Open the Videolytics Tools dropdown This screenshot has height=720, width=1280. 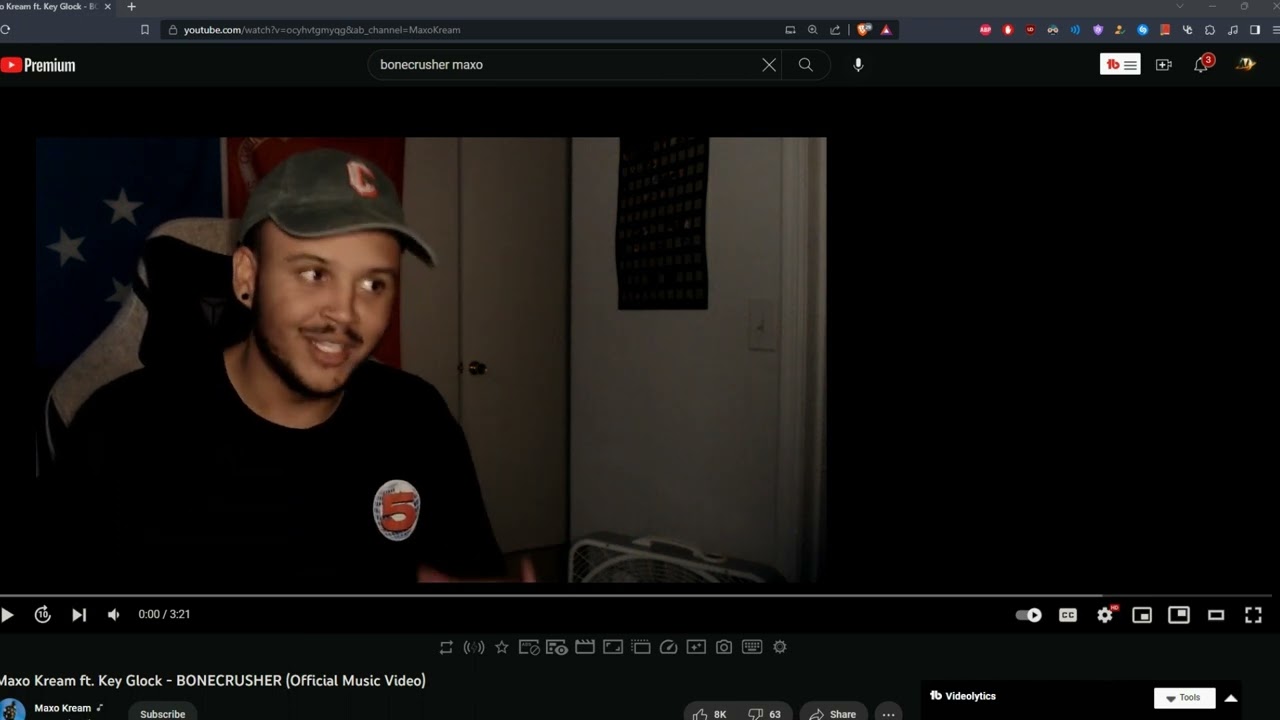tap(1184, 698)
